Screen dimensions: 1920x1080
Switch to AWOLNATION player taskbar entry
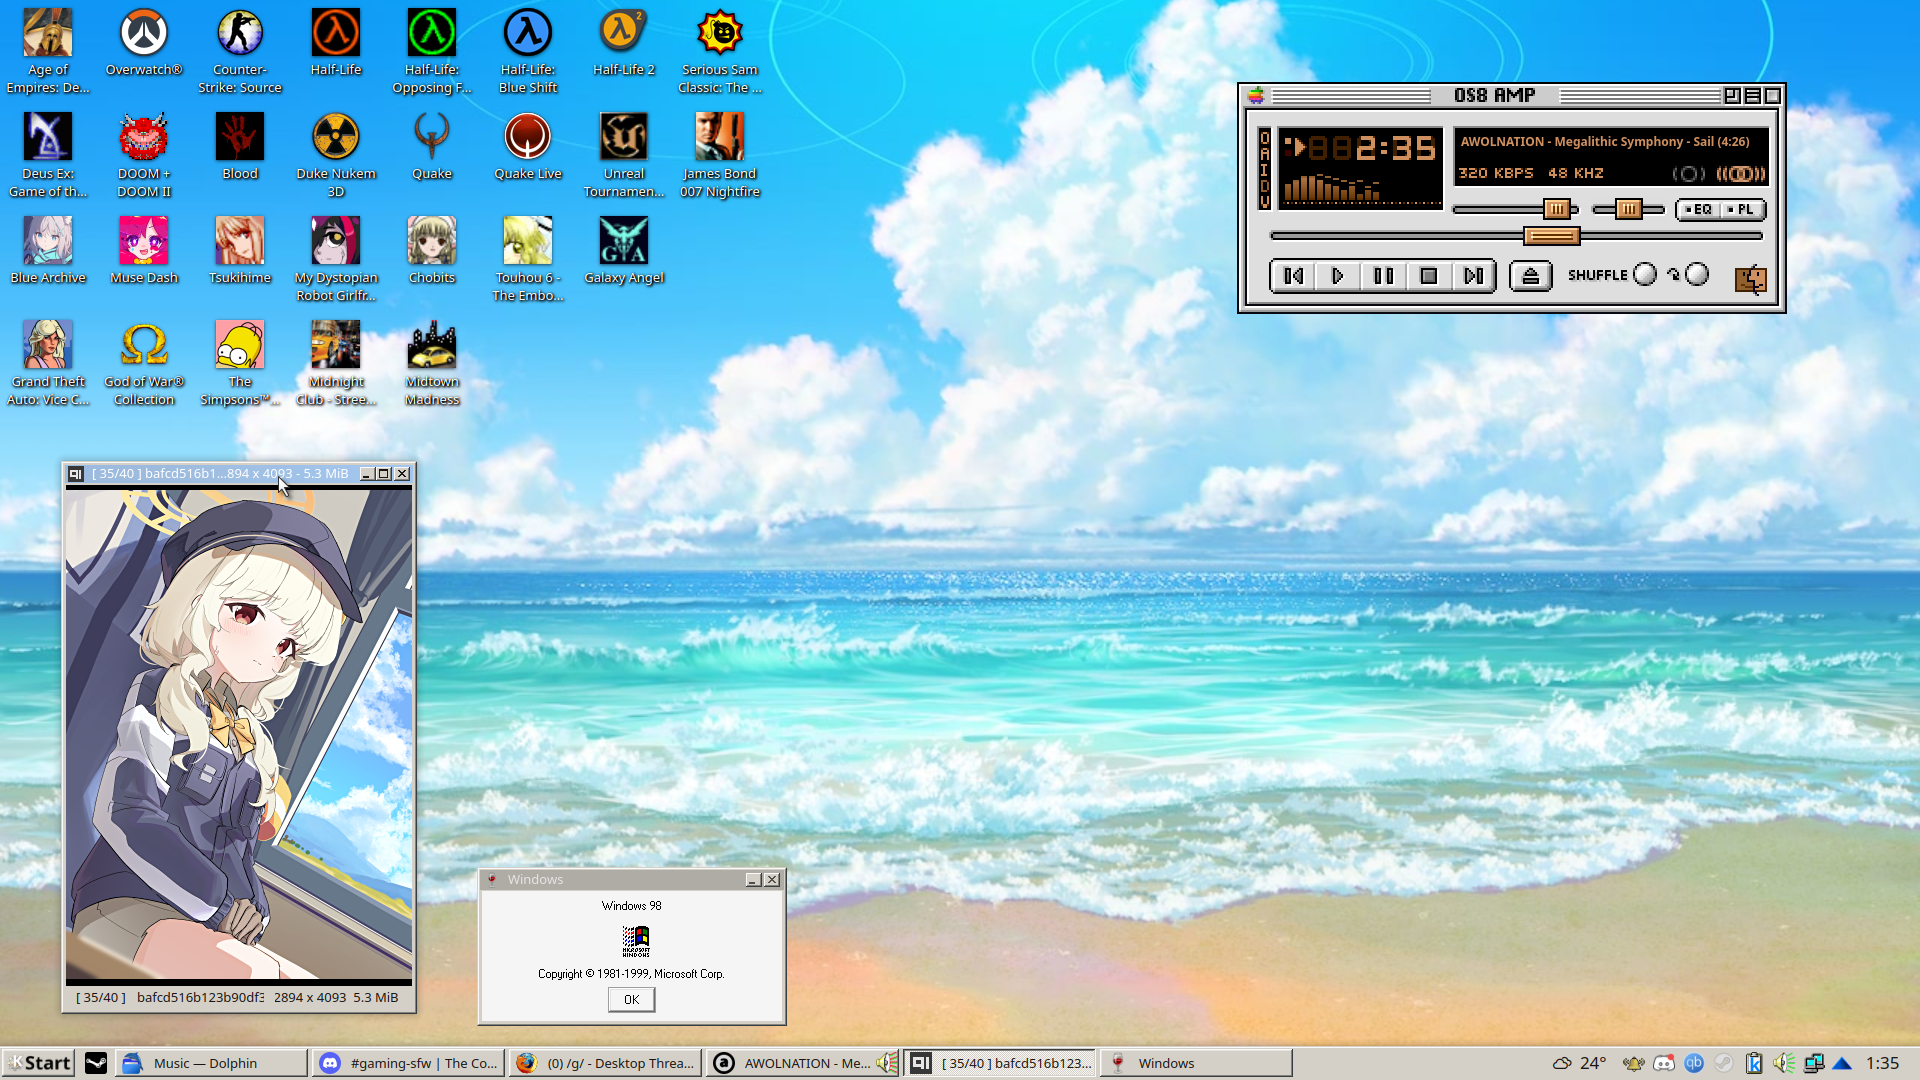click(803, 1063)
